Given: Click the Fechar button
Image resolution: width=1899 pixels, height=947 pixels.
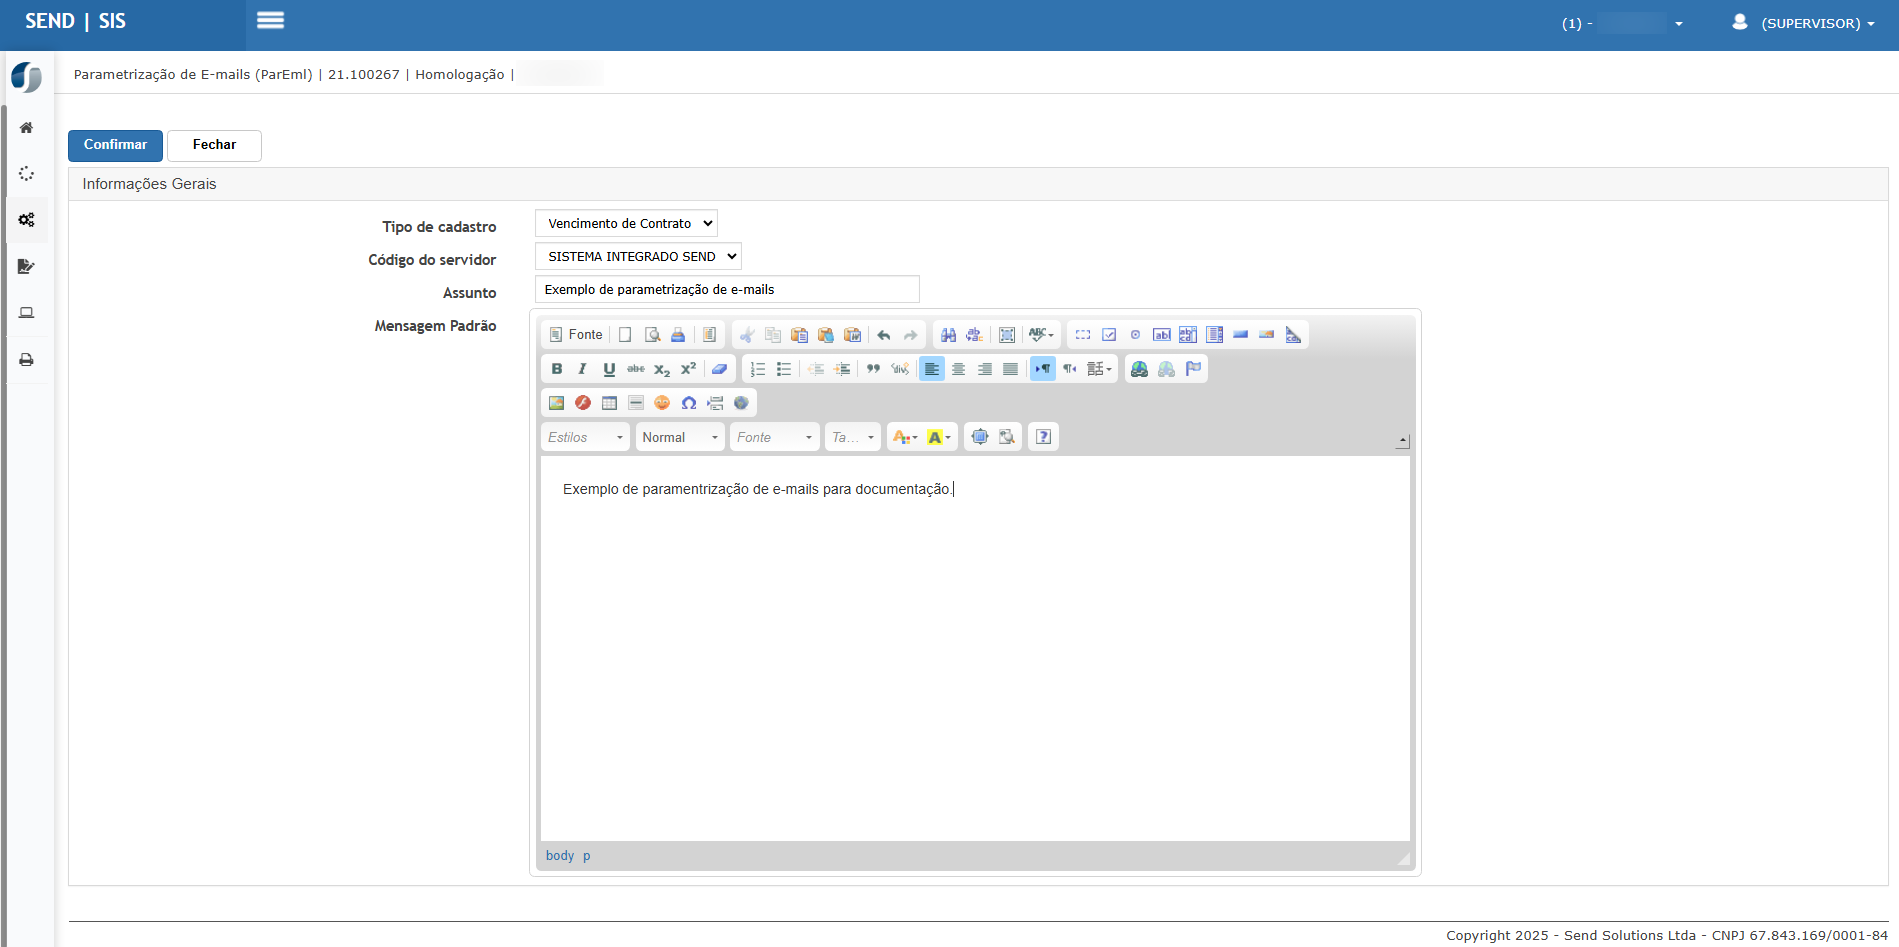Looking at the screenshot, I should 214,145.
